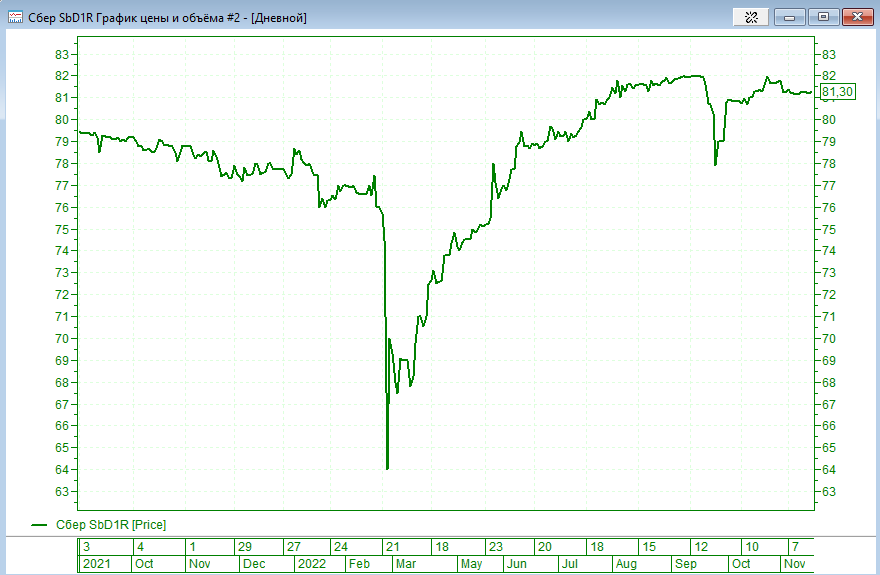Select the Сбер SbD1R [Price] legend label

click(111, 524)
